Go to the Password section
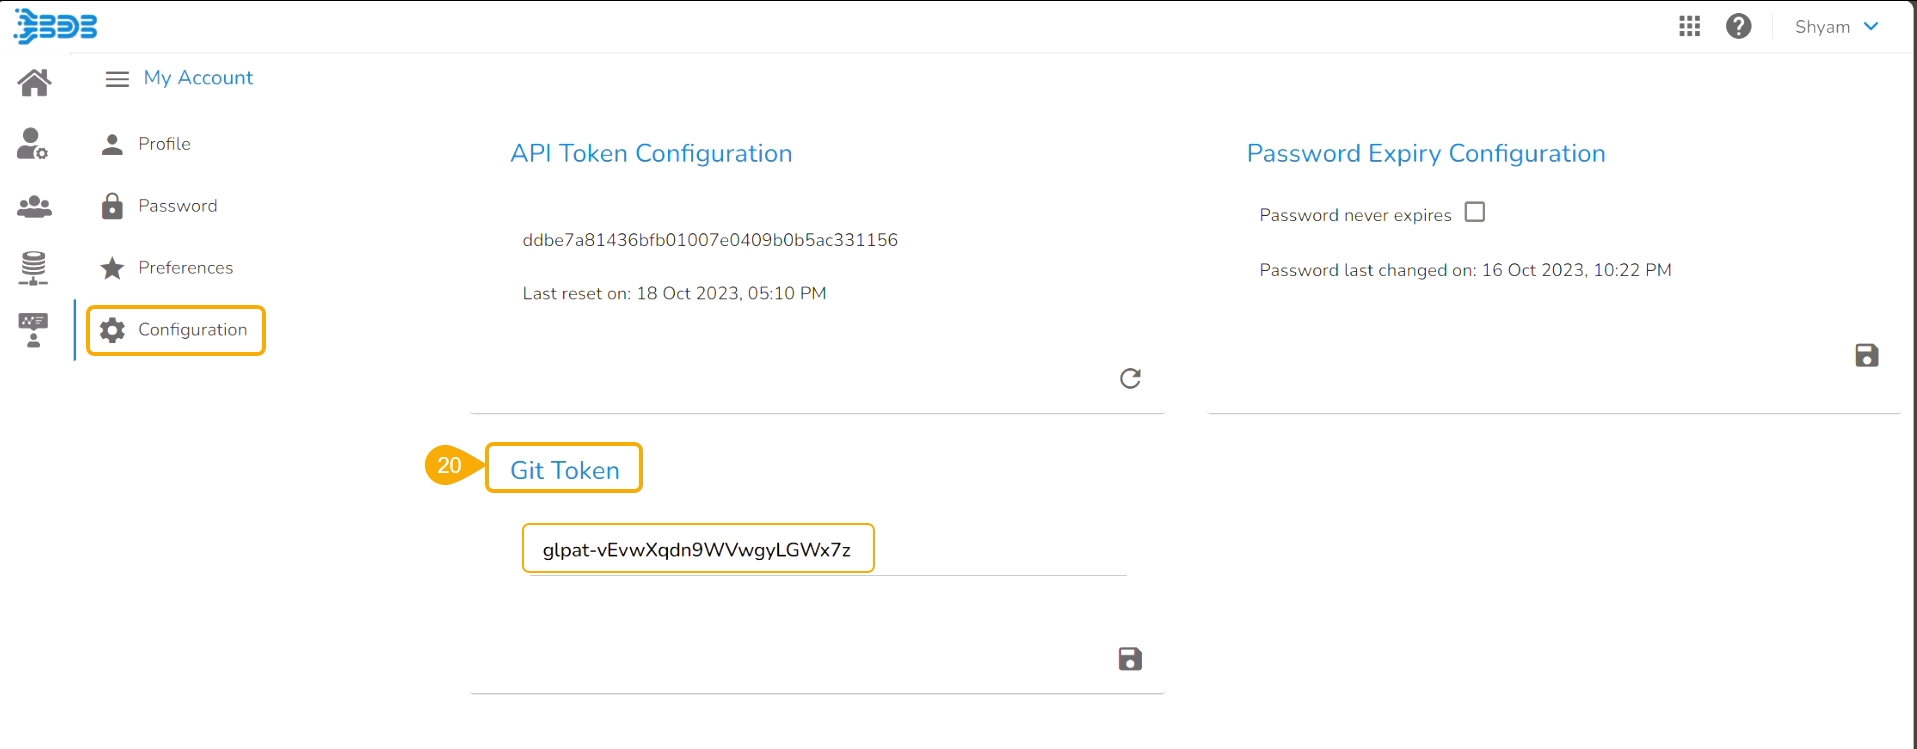Screen dimensions: 1917x749 click(177, 206)
